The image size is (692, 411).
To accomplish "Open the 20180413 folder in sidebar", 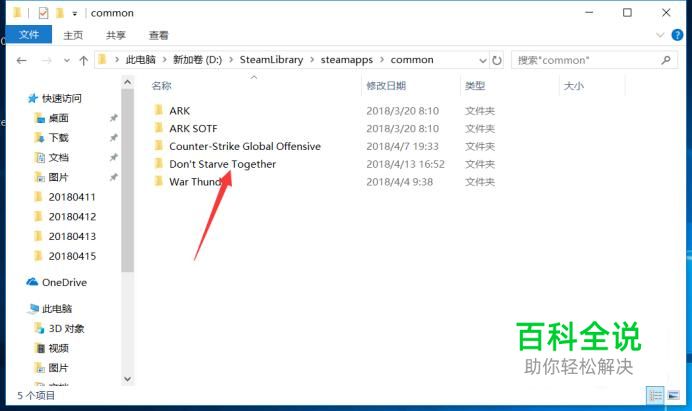I will [x=72, y=237].
